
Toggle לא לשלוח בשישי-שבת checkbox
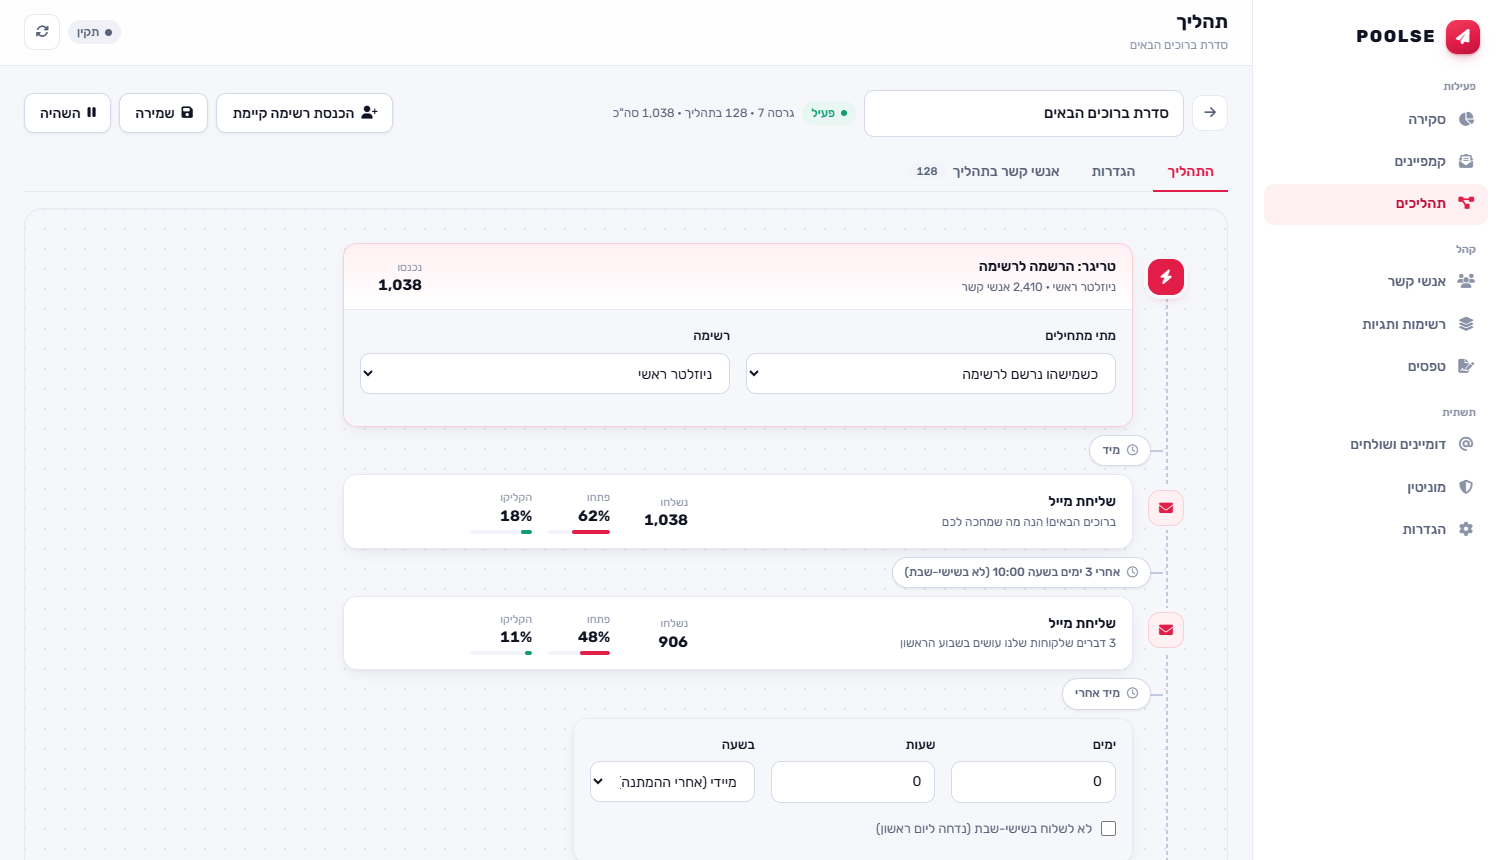pos(1108,828)
